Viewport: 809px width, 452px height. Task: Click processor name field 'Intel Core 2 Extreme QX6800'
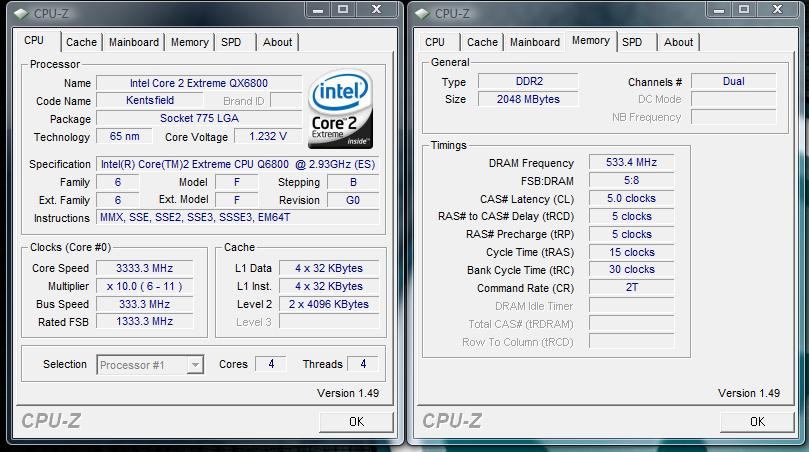coord(199,83)
